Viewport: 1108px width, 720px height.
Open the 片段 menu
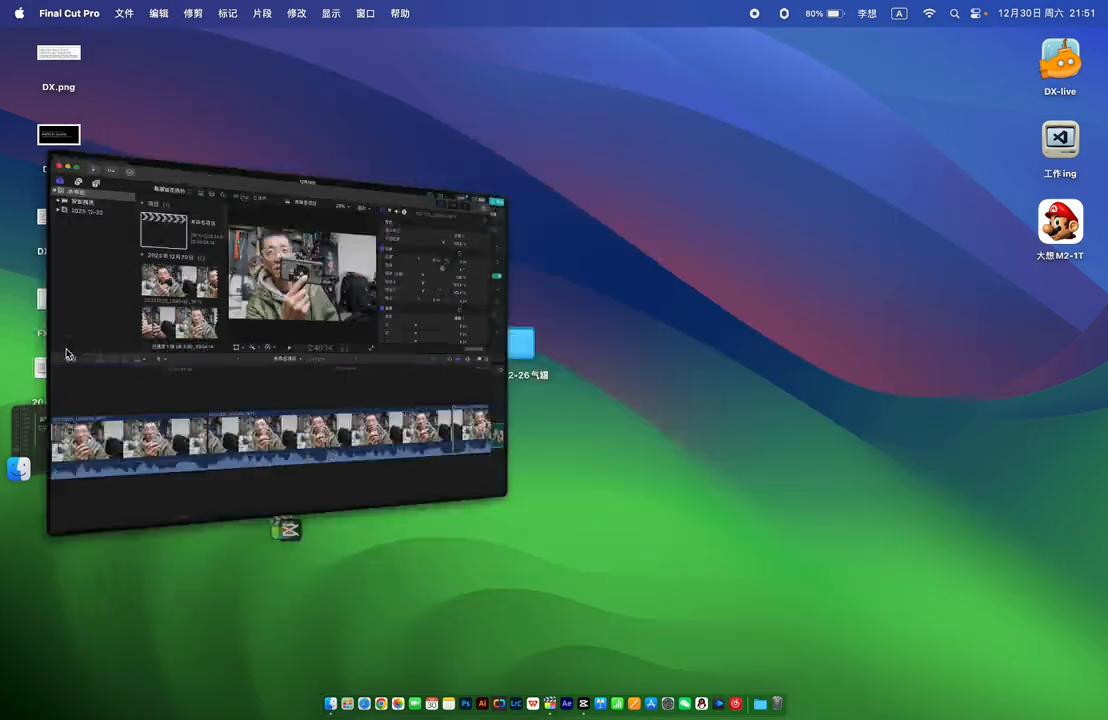point(262,13)
